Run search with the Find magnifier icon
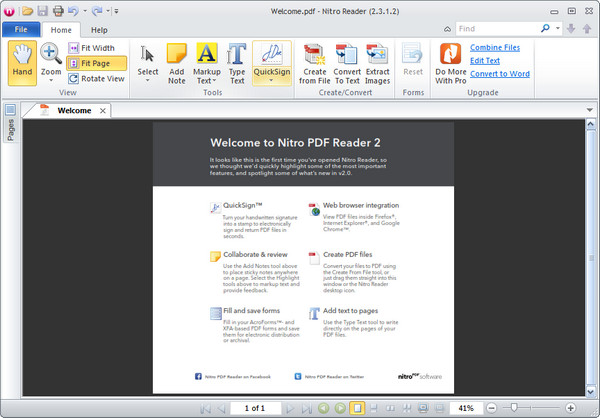 click(x=545, y=28)
